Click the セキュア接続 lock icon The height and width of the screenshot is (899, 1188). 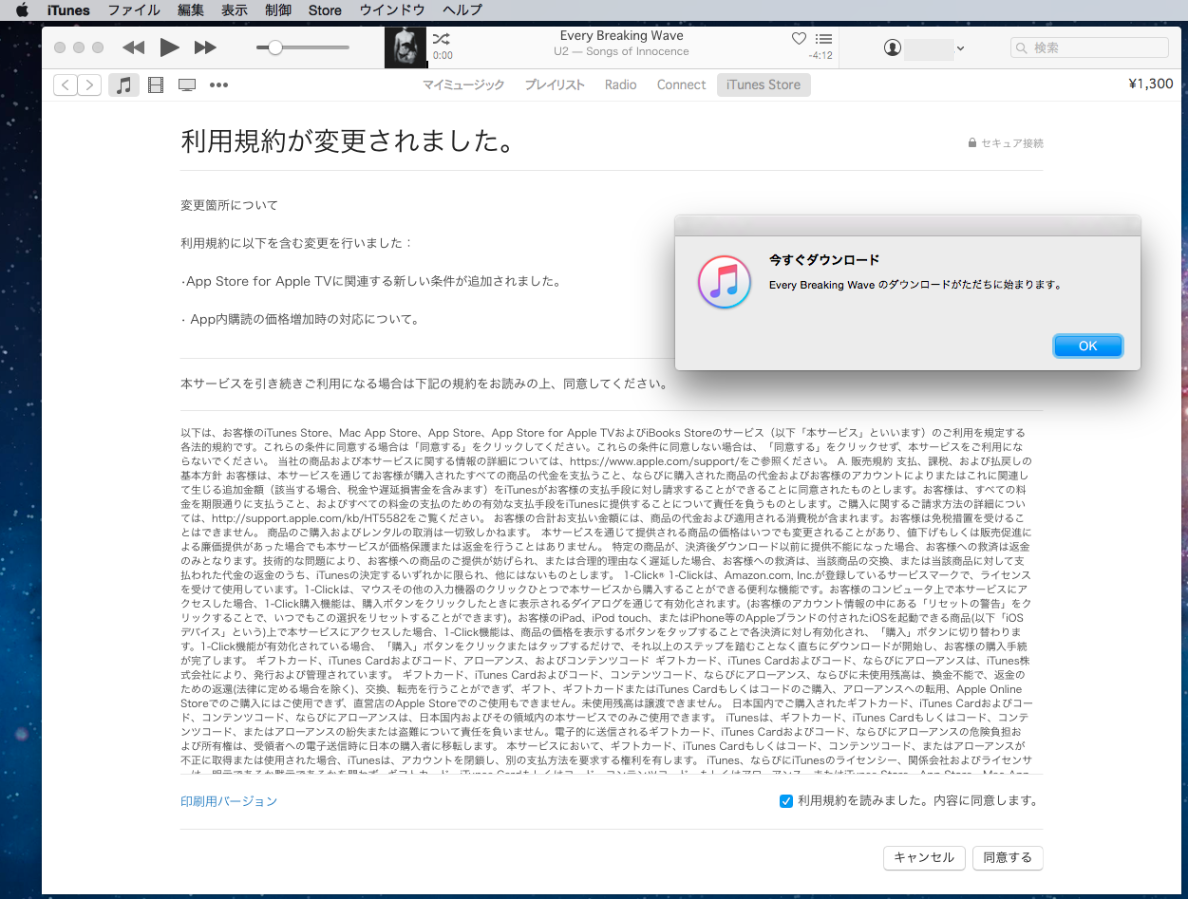pos(972,142)
